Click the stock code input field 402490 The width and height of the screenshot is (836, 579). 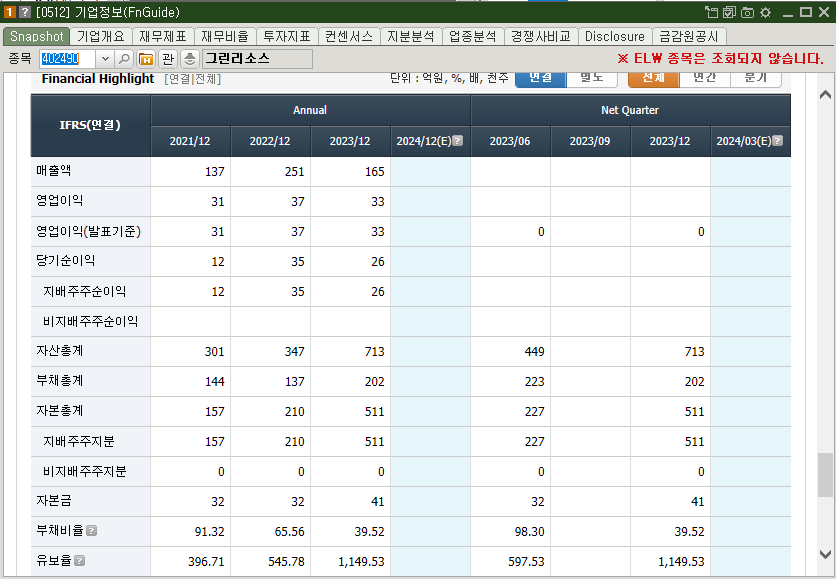coord(68,59)
